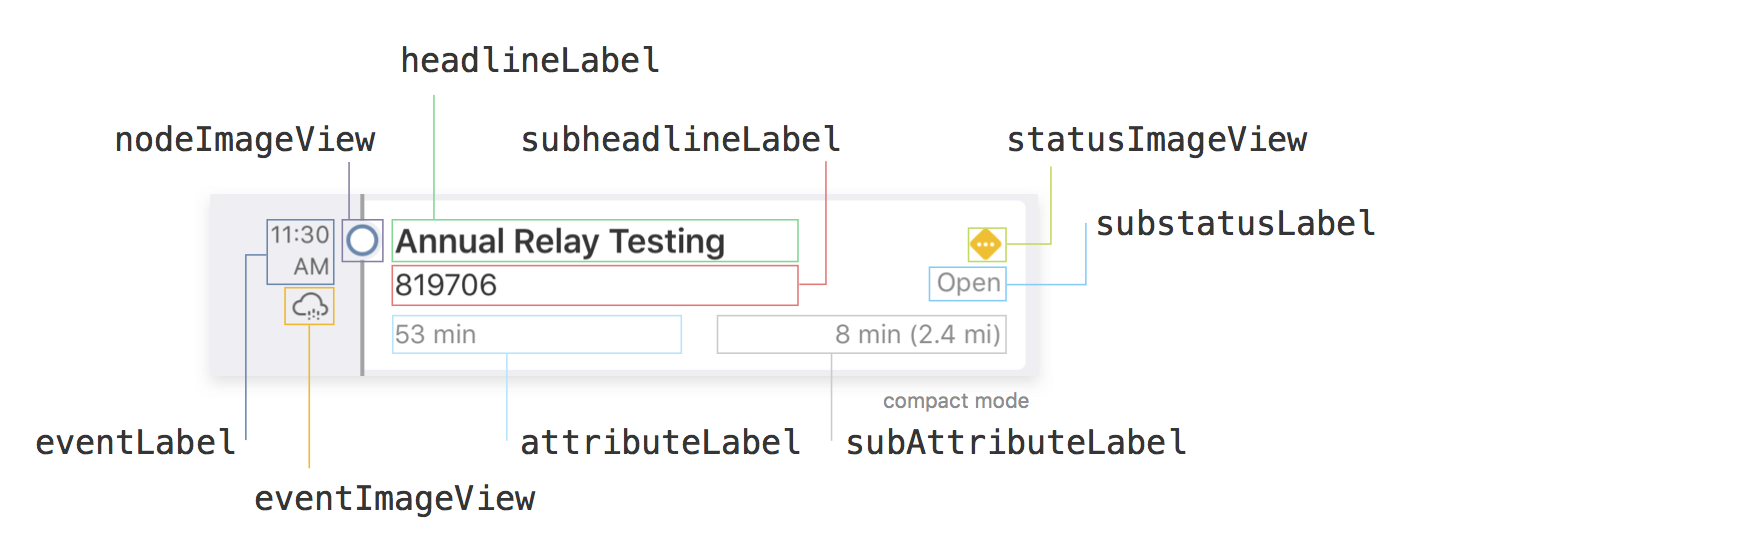Click the compact mode caption
The width and height of the screenshot is (1752, 554).
point(956,401)
